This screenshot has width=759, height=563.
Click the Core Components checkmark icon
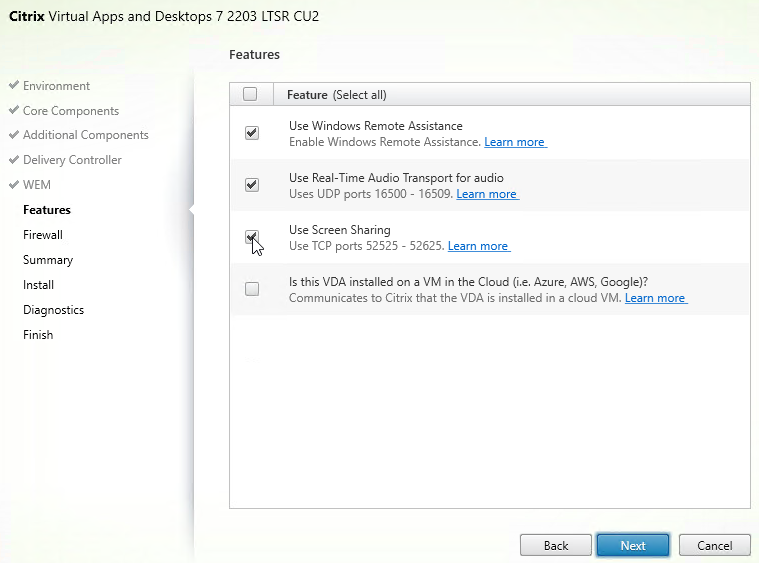tap(14, 110)
